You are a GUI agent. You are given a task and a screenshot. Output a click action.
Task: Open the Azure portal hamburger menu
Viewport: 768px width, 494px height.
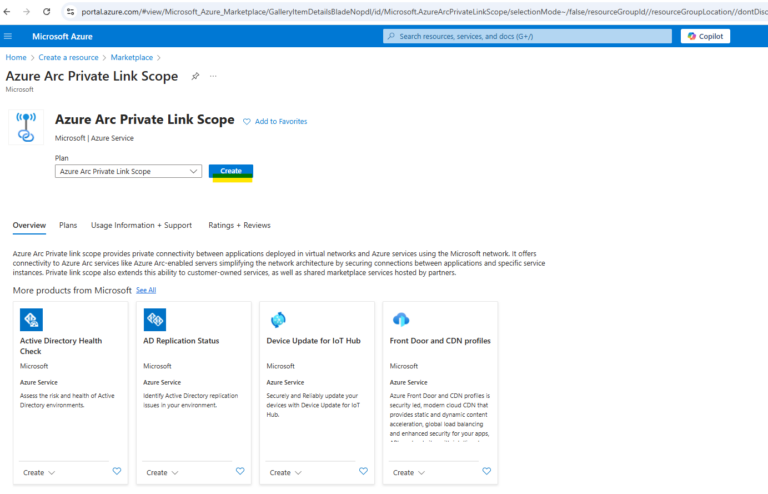[x=9, y=36]
